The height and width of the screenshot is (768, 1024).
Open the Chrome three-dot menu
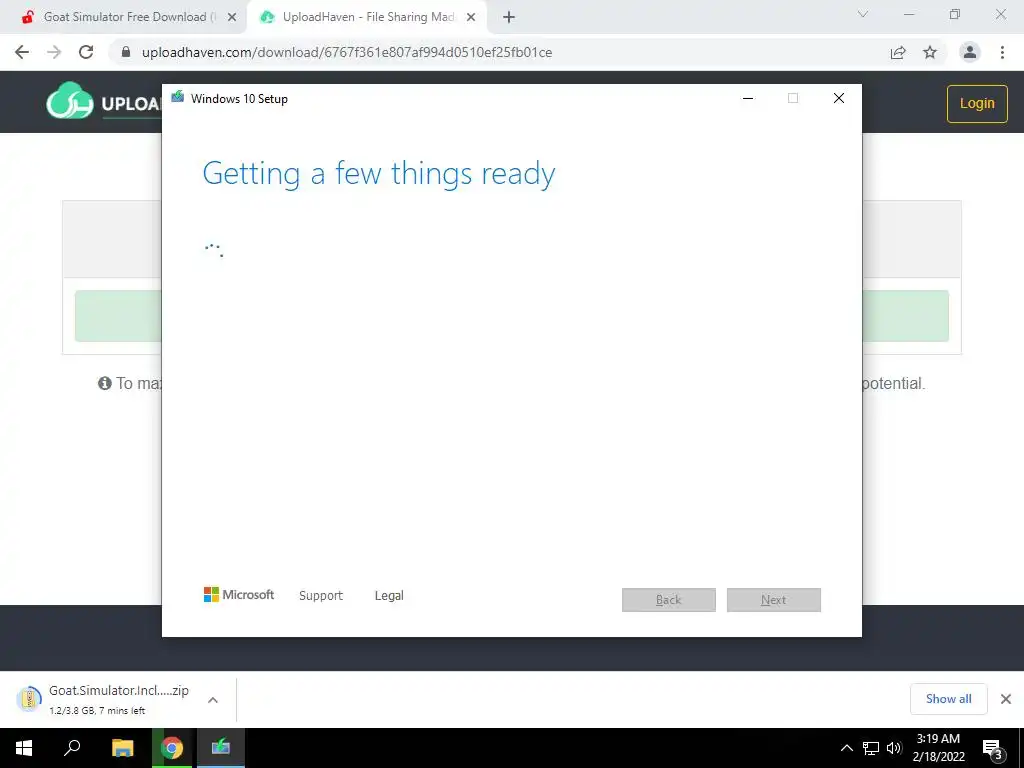coord(1002,52)
